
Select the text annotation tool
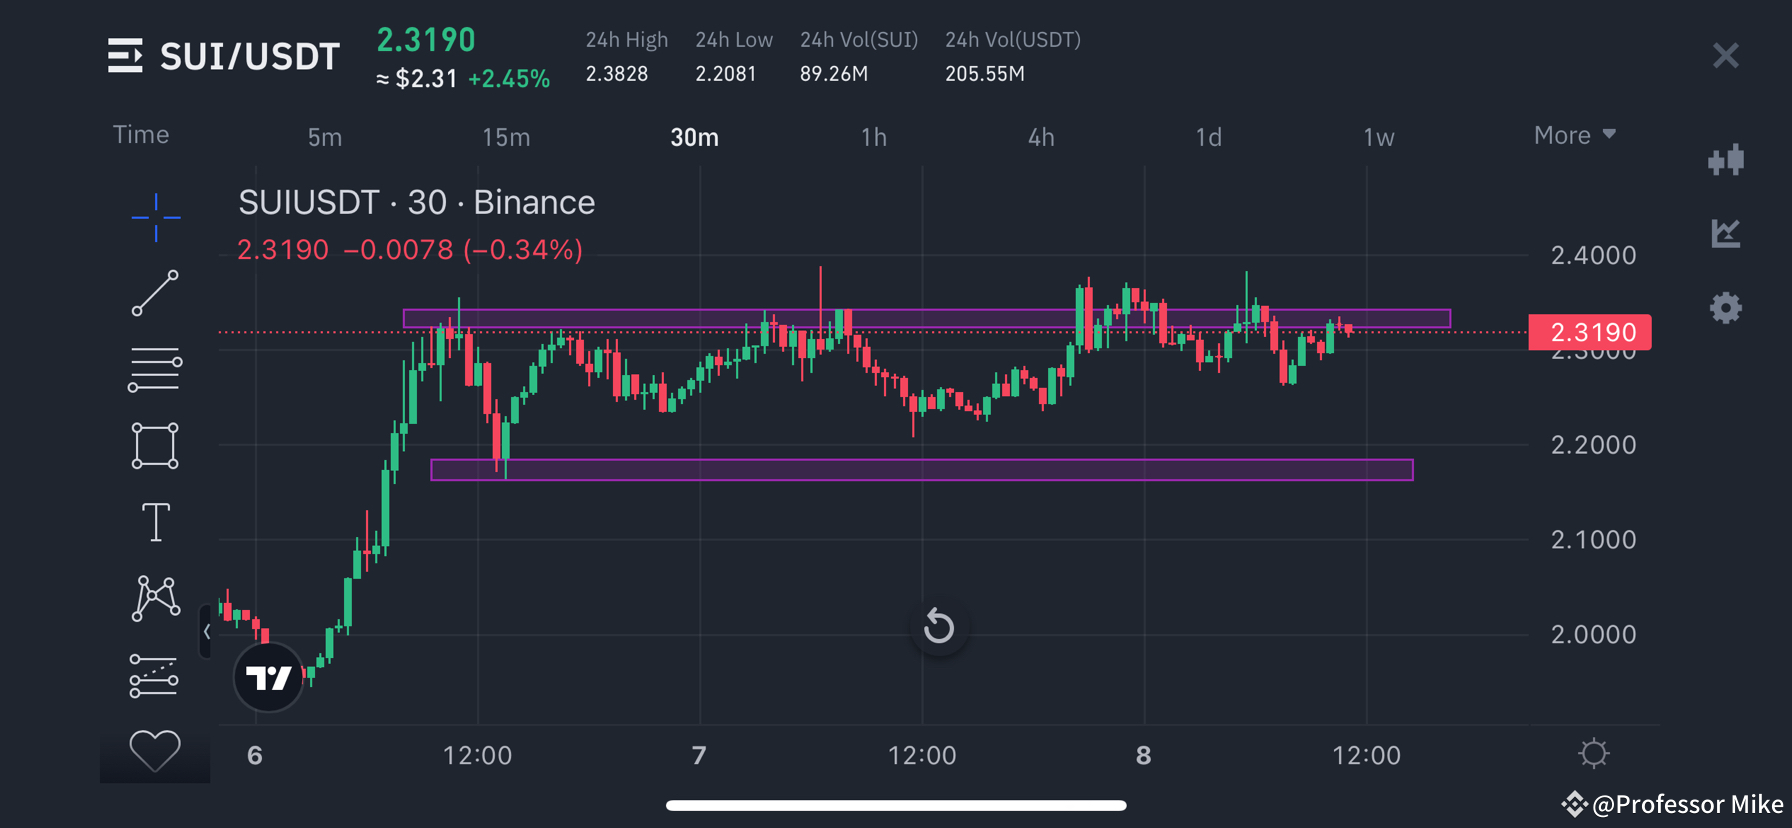155,521
